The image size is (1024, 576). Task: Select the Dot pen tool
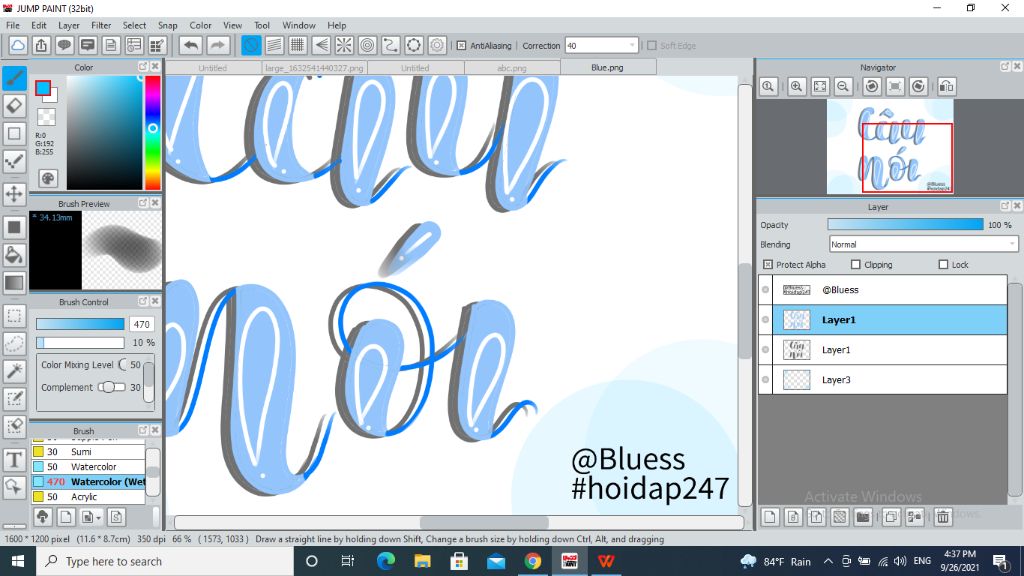point(14,161)
